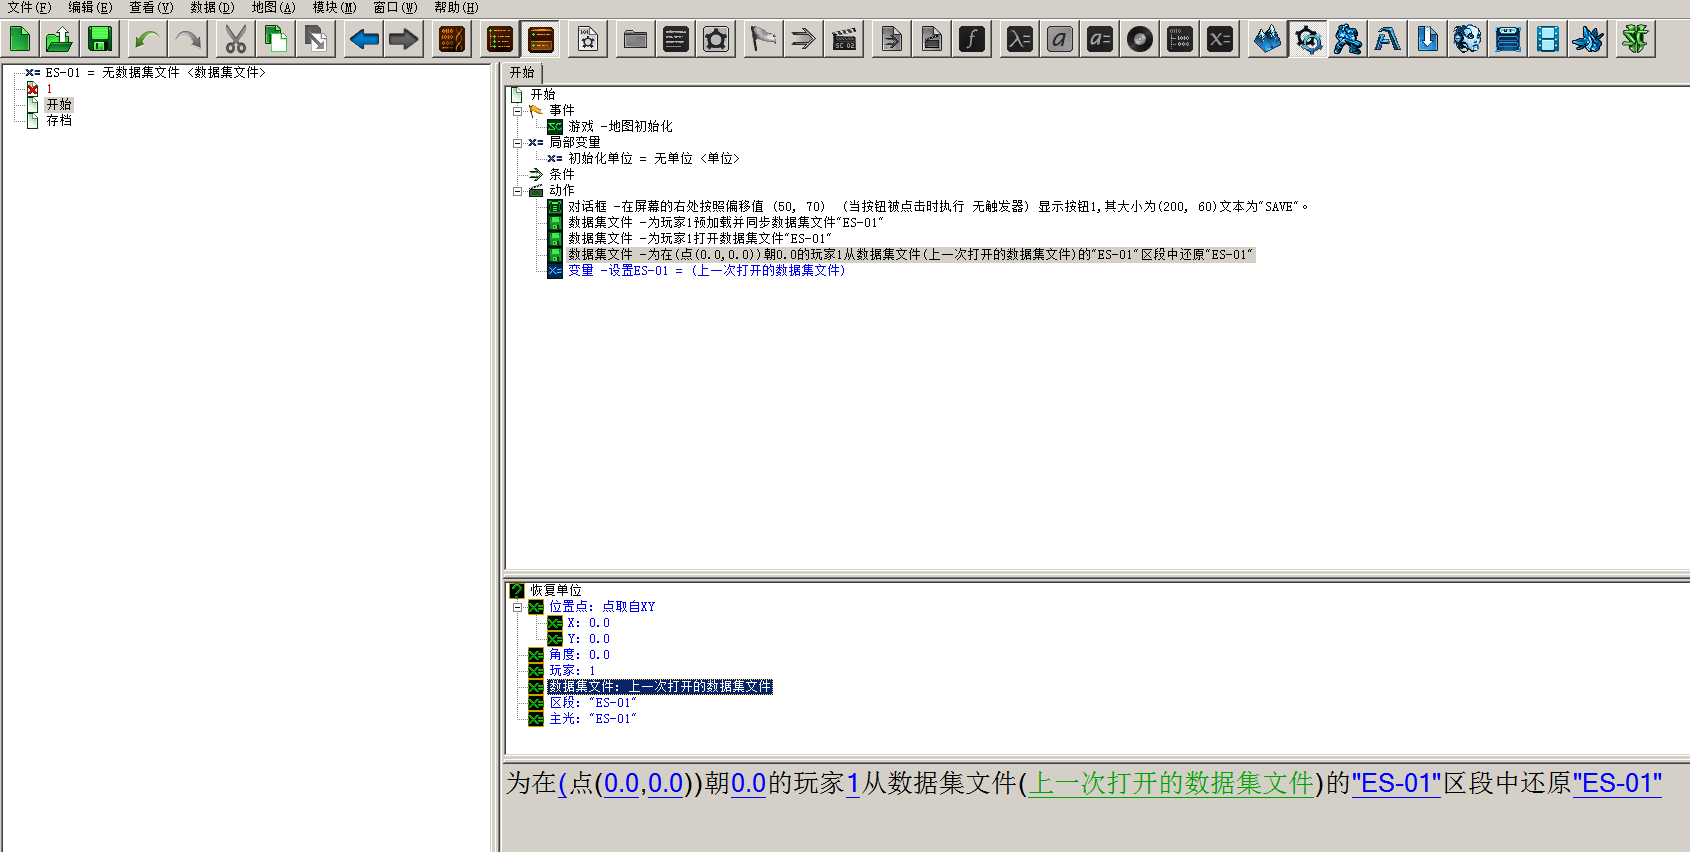
Task: Click the underlined angle value after 朝
Action: [x=748, y=783]
